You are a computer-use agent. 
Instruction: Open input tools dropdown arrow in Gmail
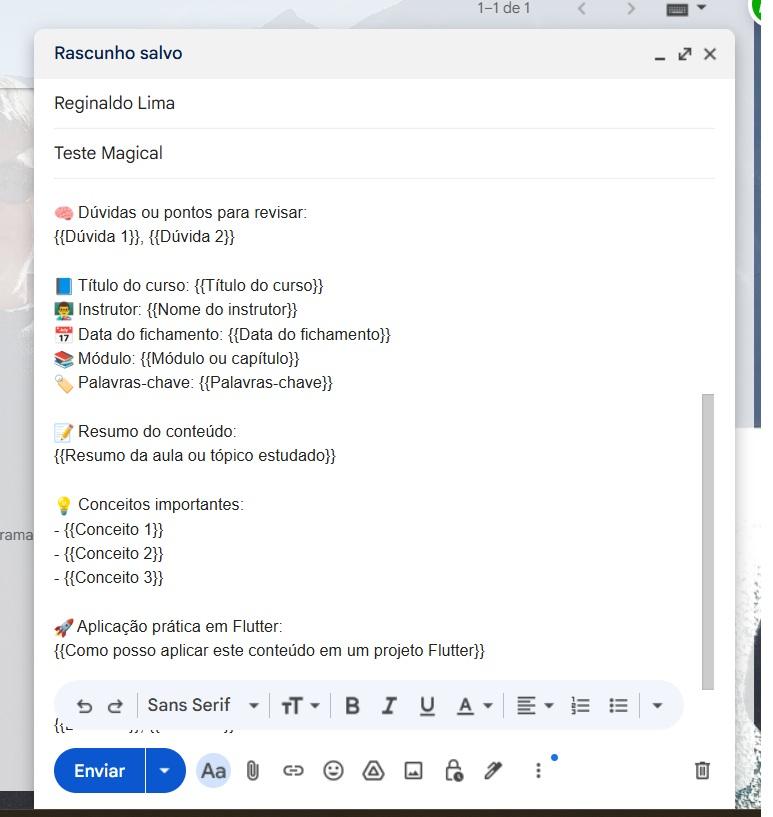[702, 7]
